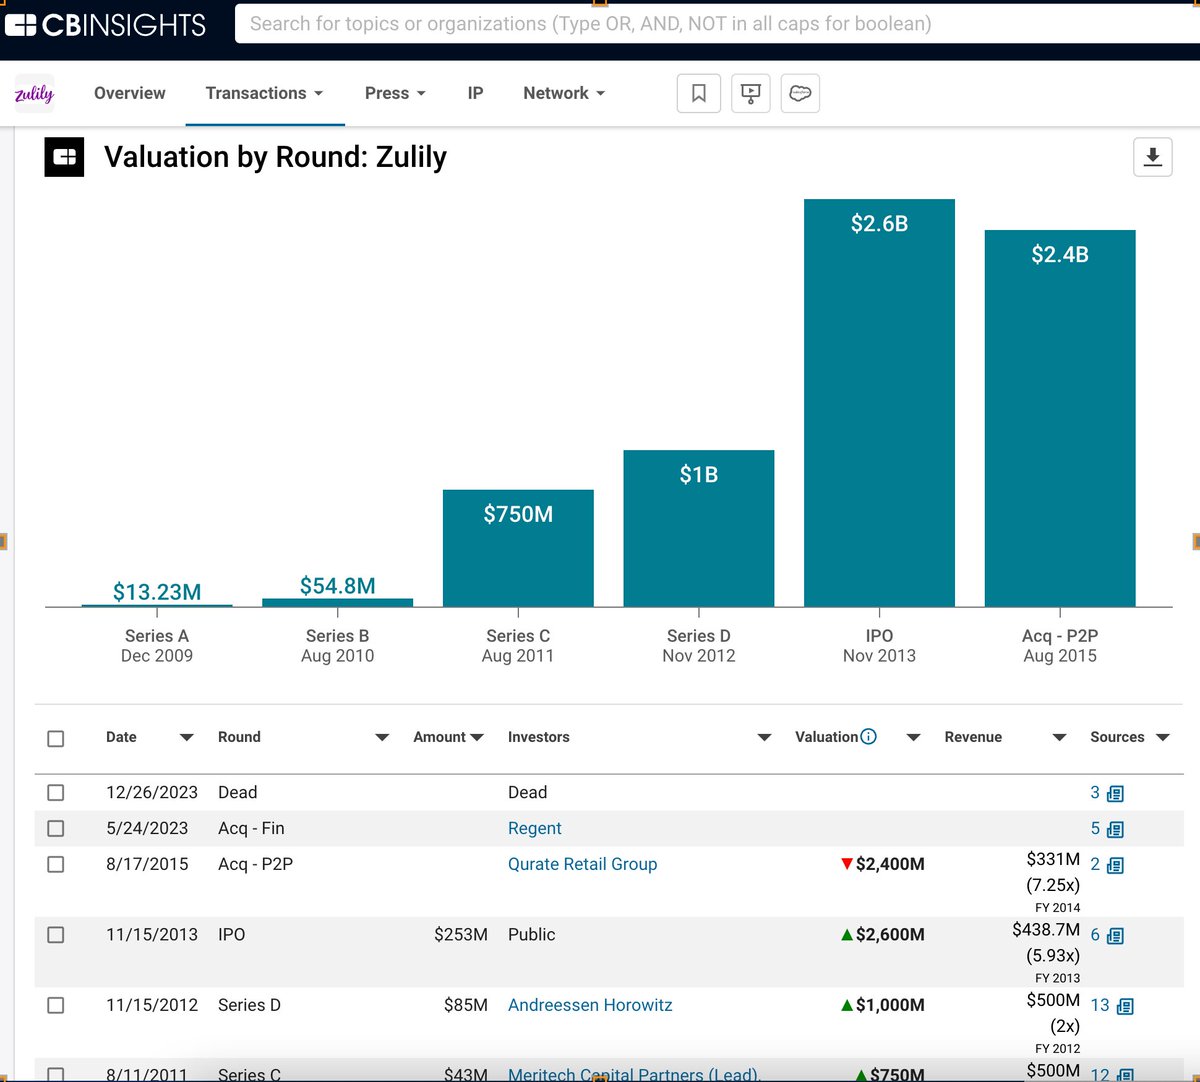1200x1082 pixels.
Task: Click the $1B Series D bar
Action: click(x=699, y=528)
